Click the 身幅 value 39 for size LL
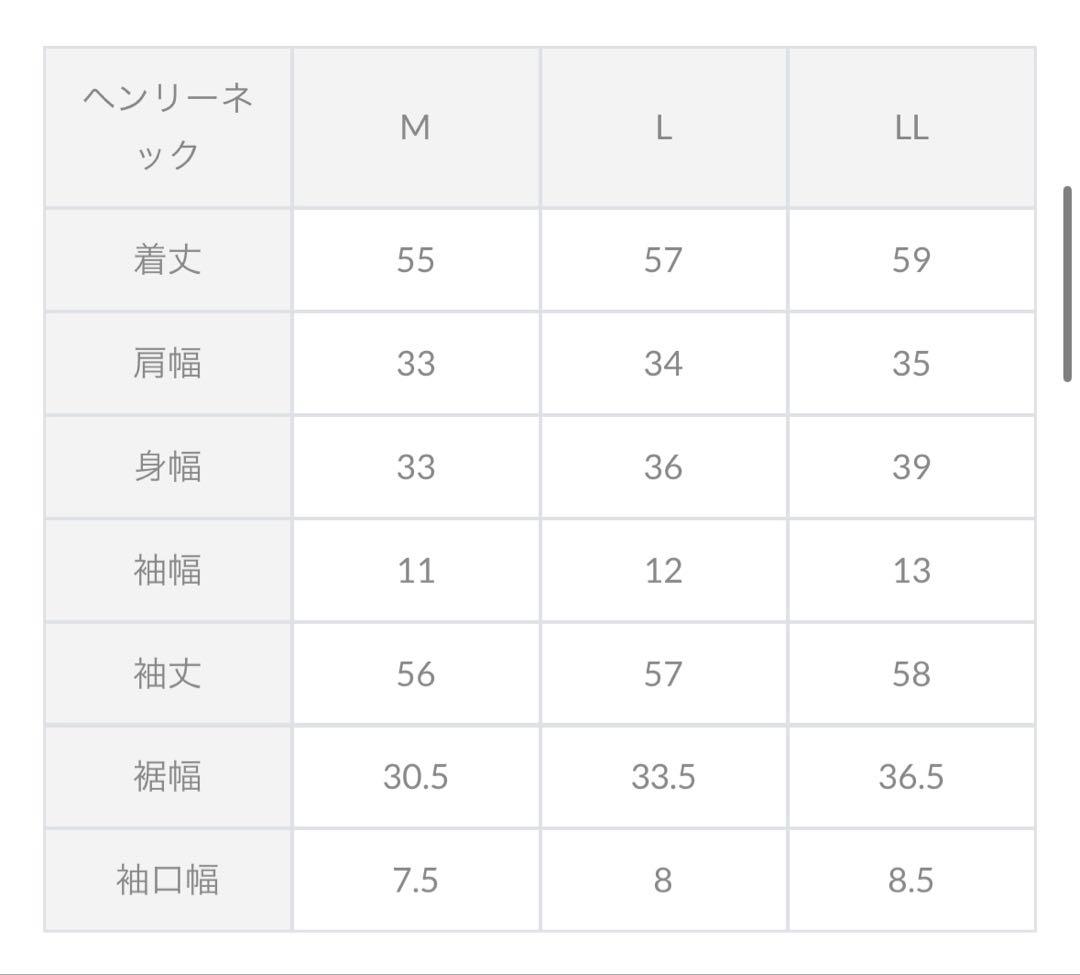 tap(912, 467)
